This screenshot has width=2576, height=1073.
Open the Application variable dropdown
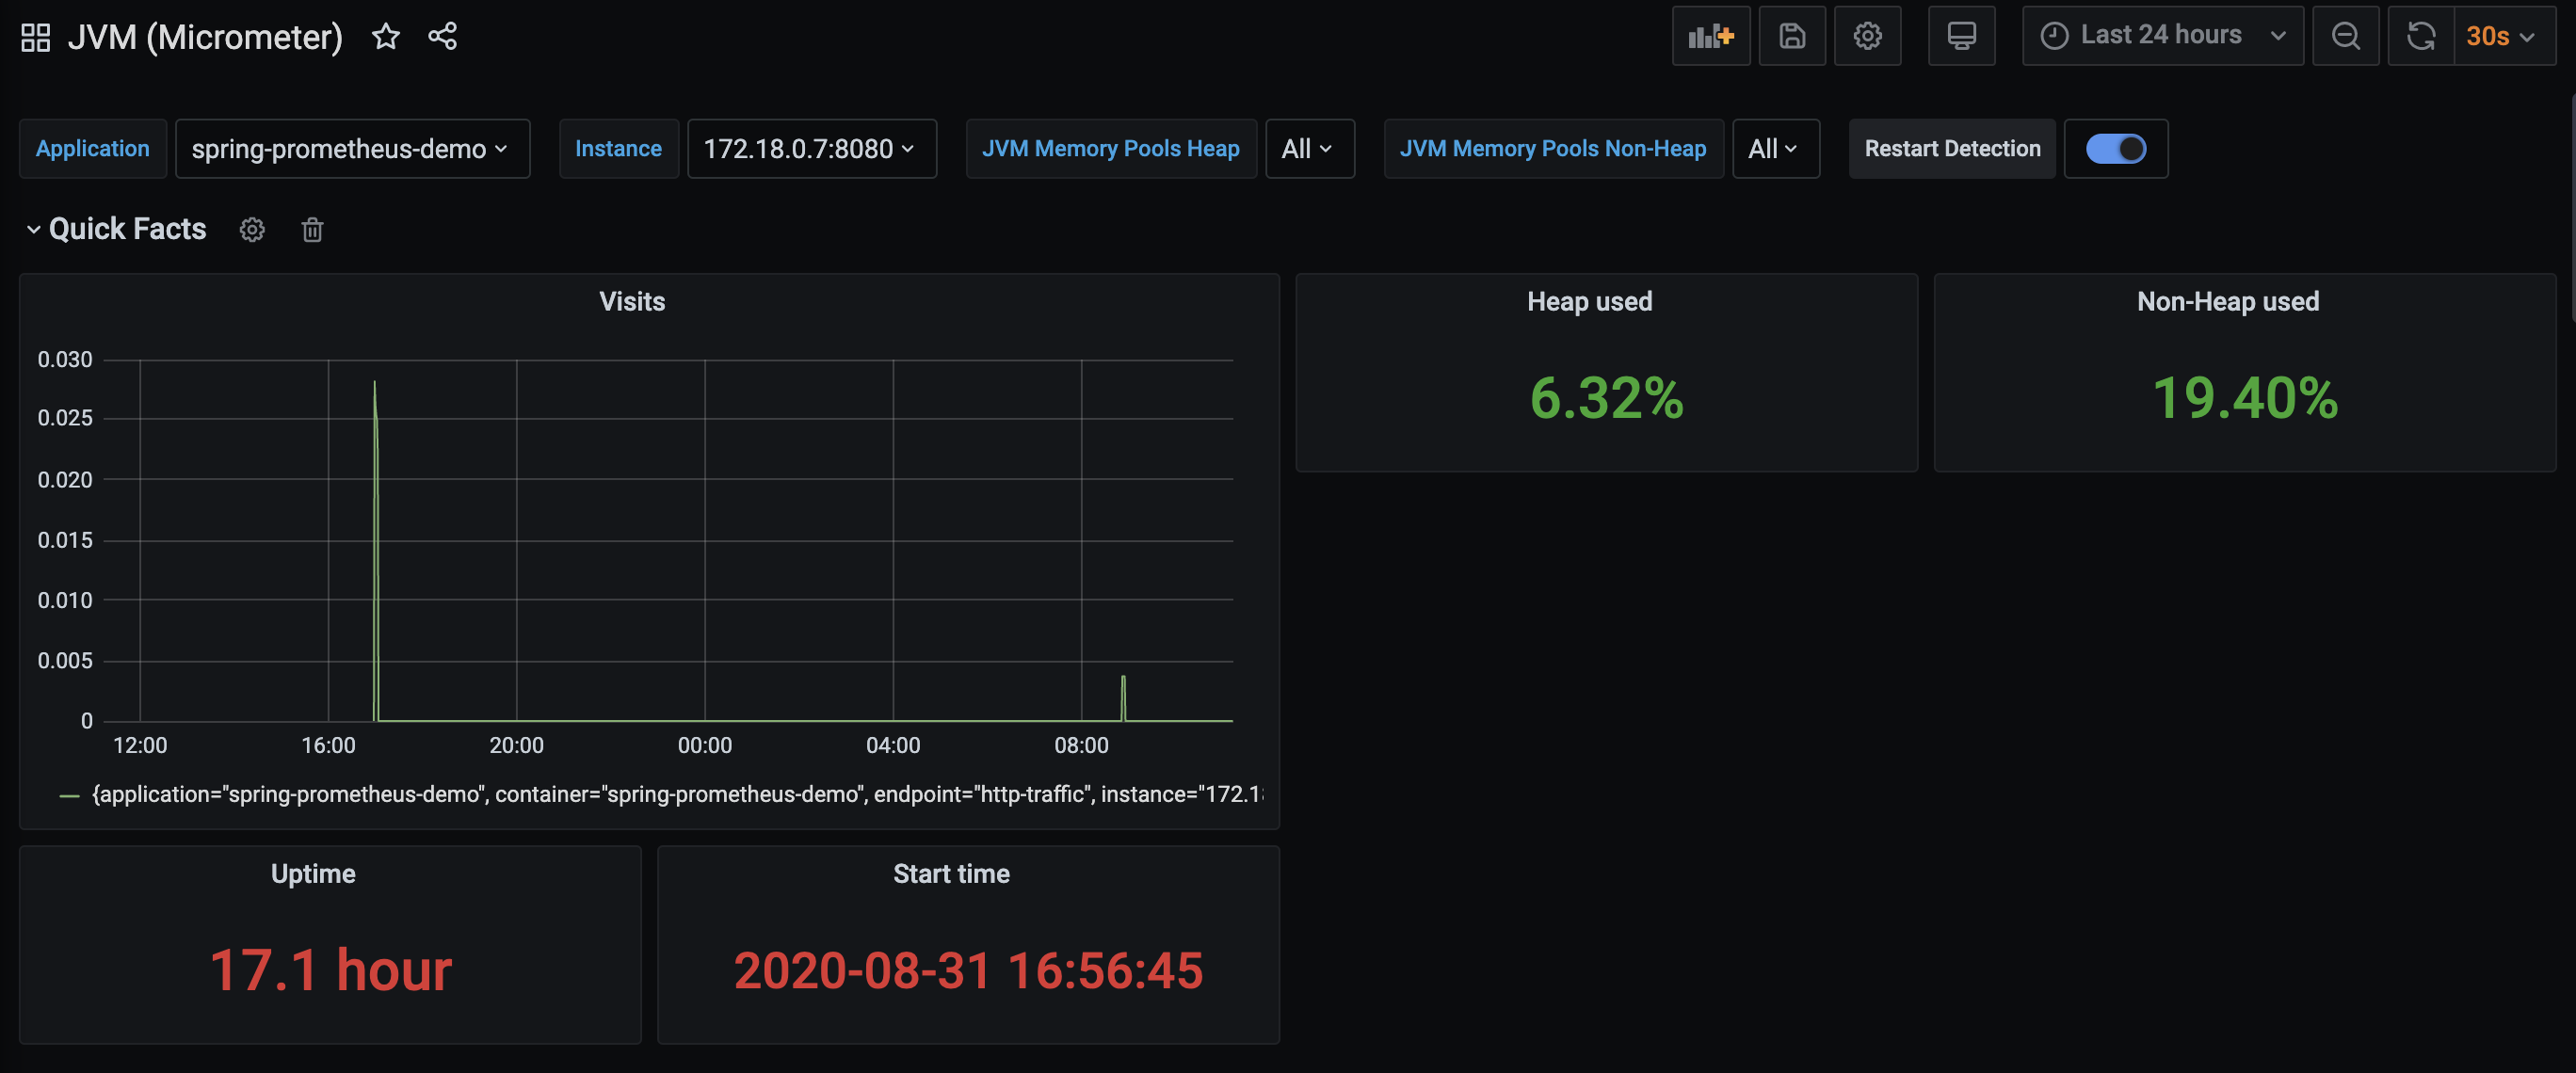[x=351, y=149]
